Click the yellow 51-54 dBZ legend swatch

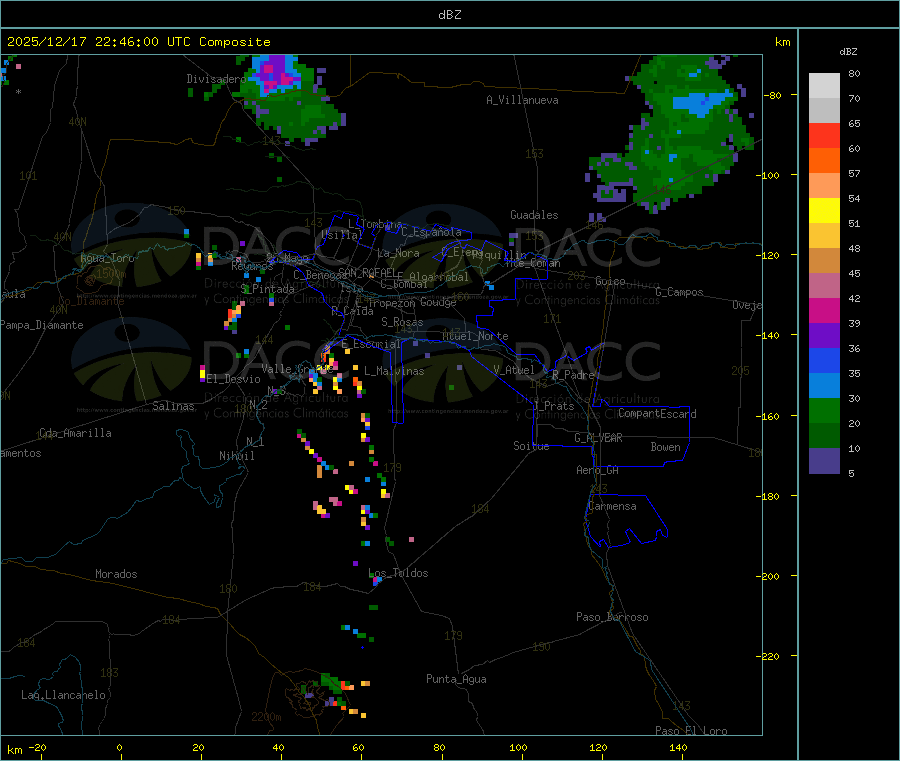824,211
